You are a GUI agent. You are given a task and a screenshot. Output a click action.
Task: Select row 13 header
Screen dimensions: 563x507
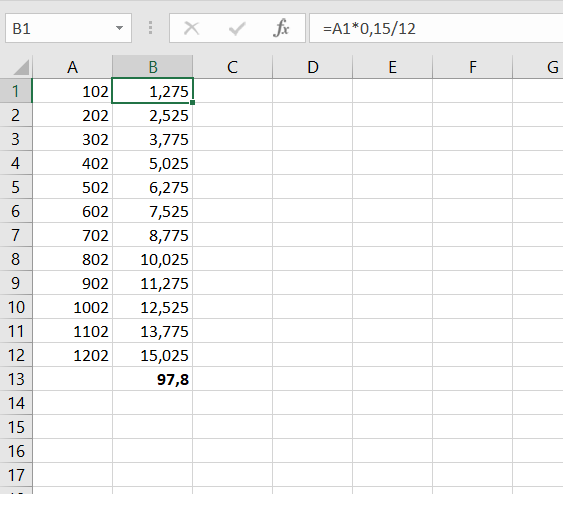point(16,379)
